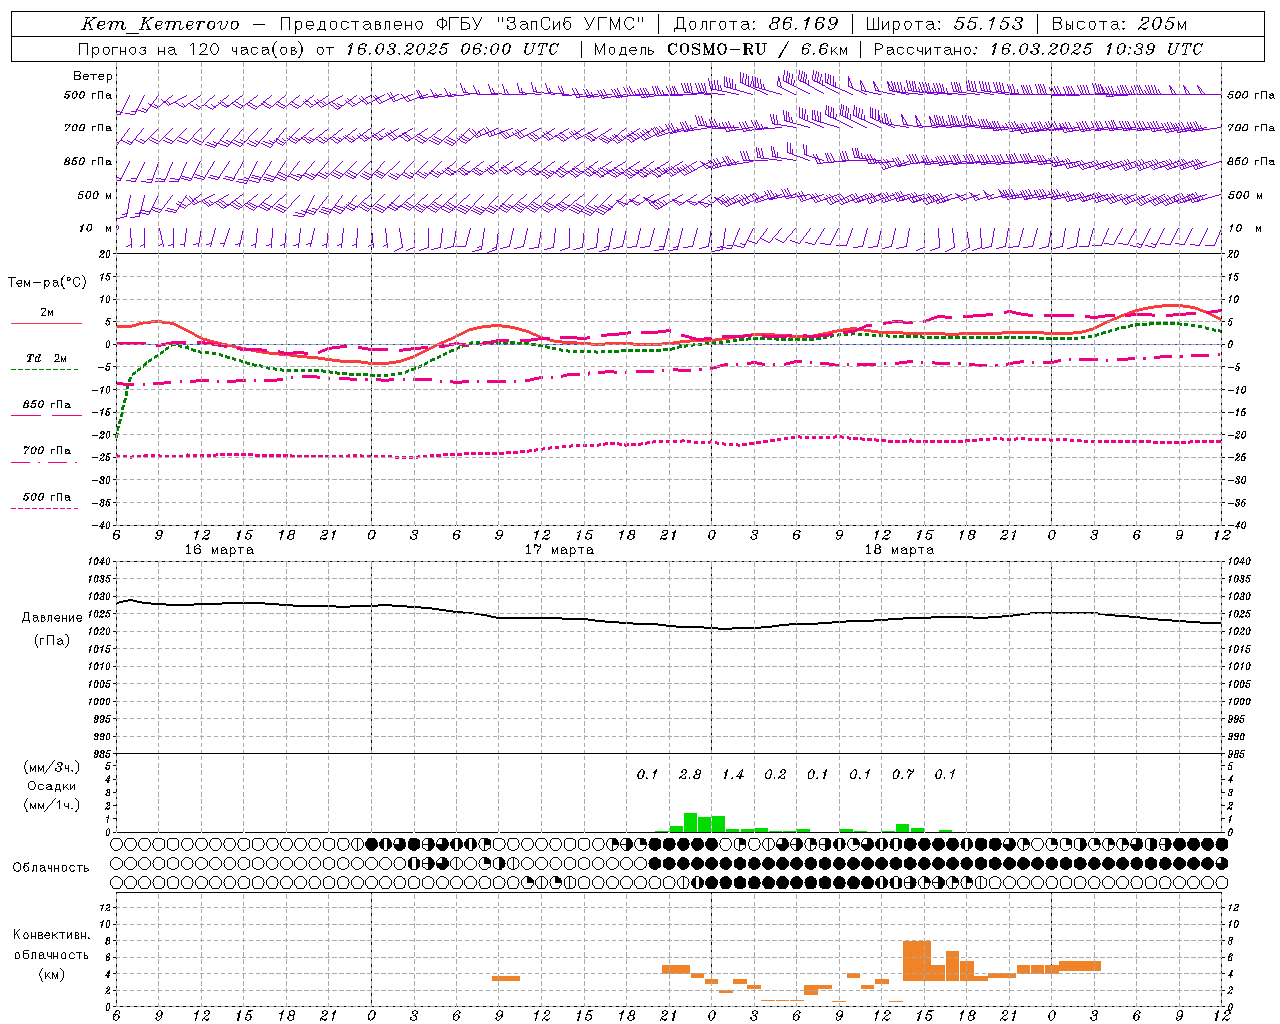The width and height of the screenshot is (1280, 1024).
Task: Click the Kem_Kemerovo station title
Action: click(x=160, y=24)
